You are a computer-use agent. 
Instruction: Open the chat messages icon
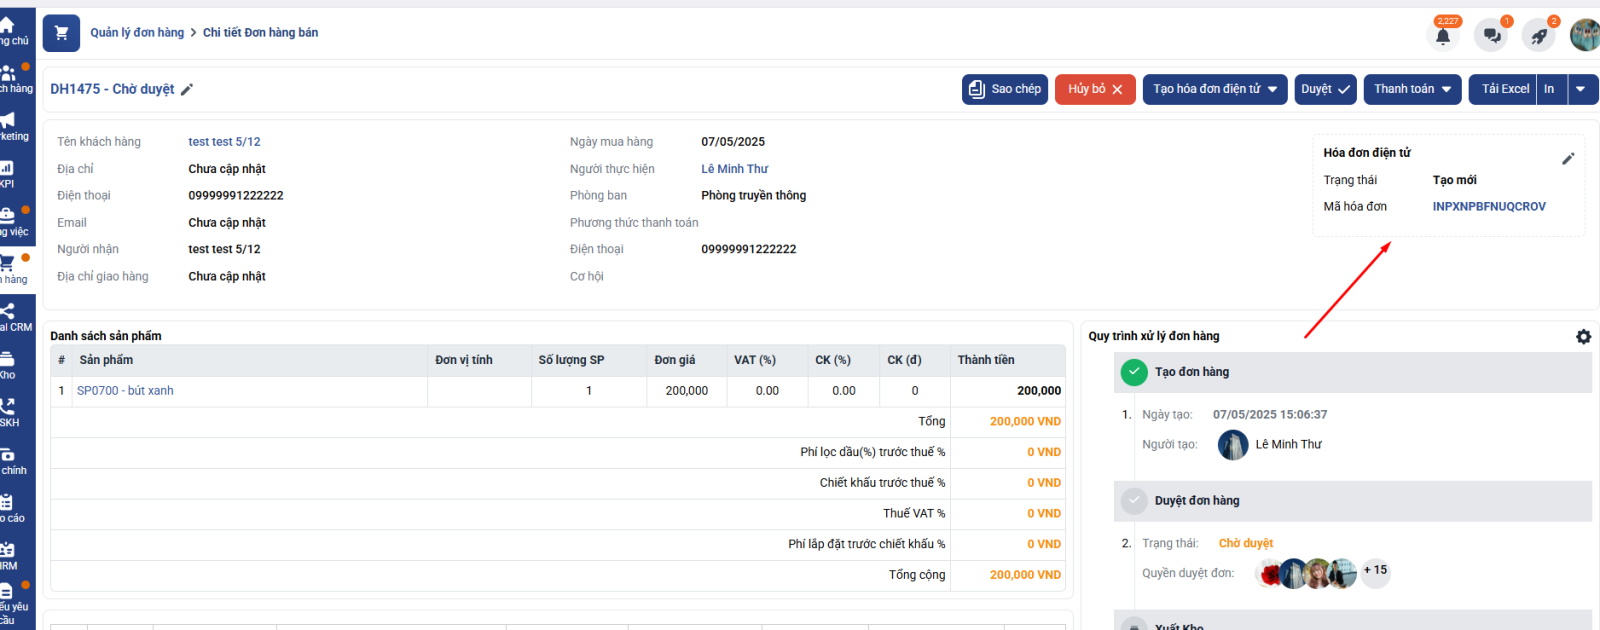click(1492, 36)
